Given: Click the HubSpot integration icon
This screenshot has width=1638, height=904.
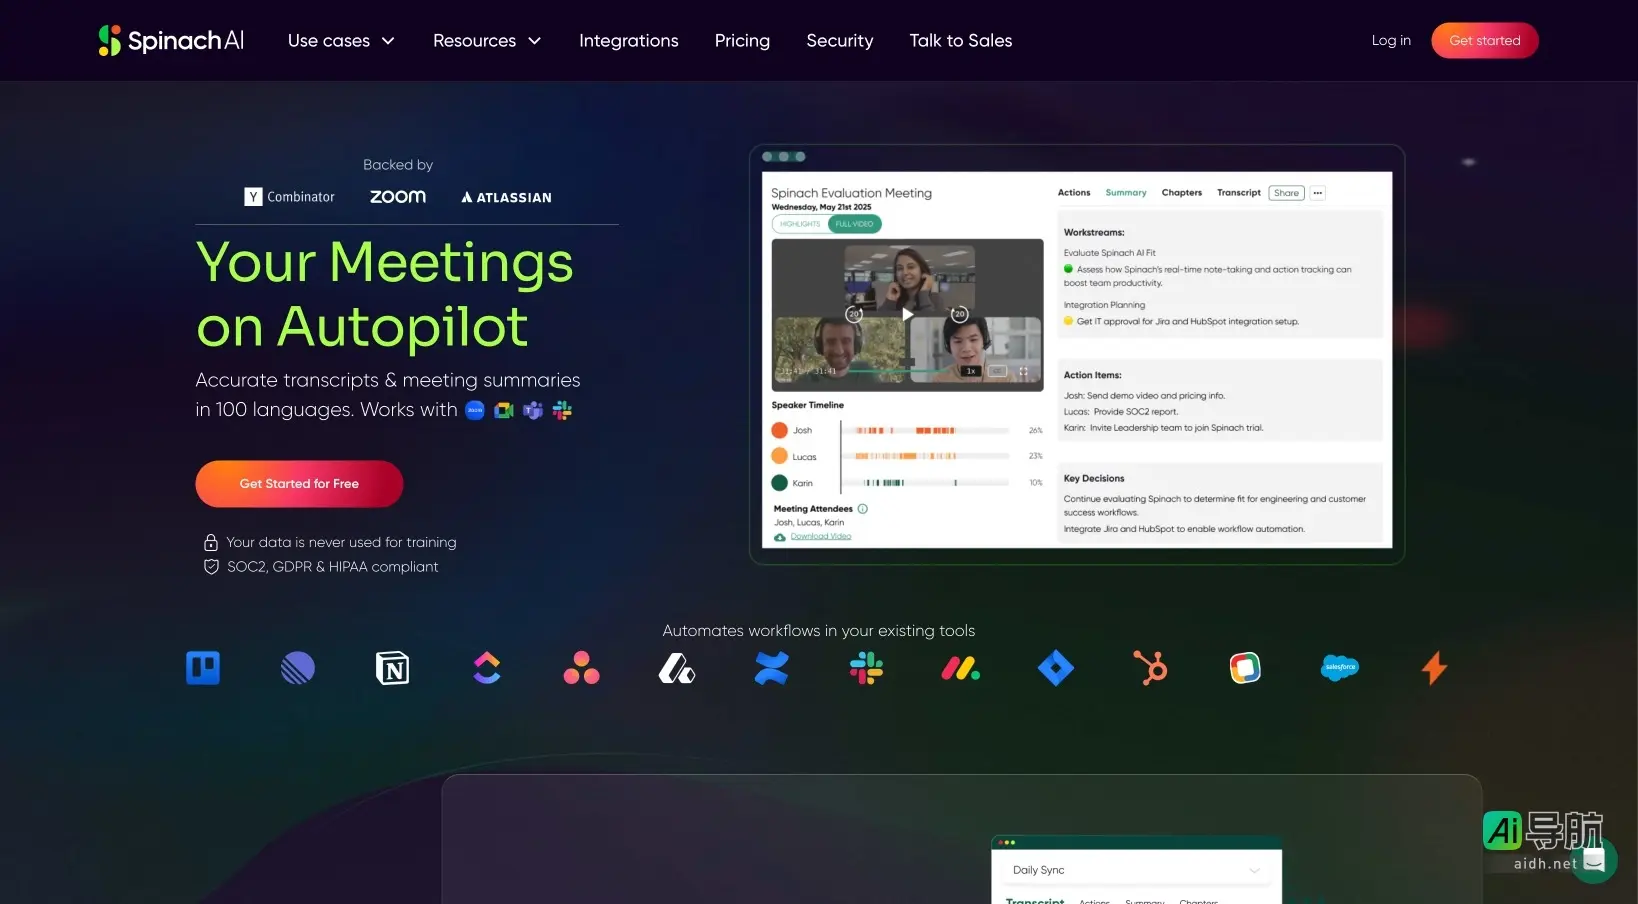Looking at the screenshot, I should (x=1150, y=668).
